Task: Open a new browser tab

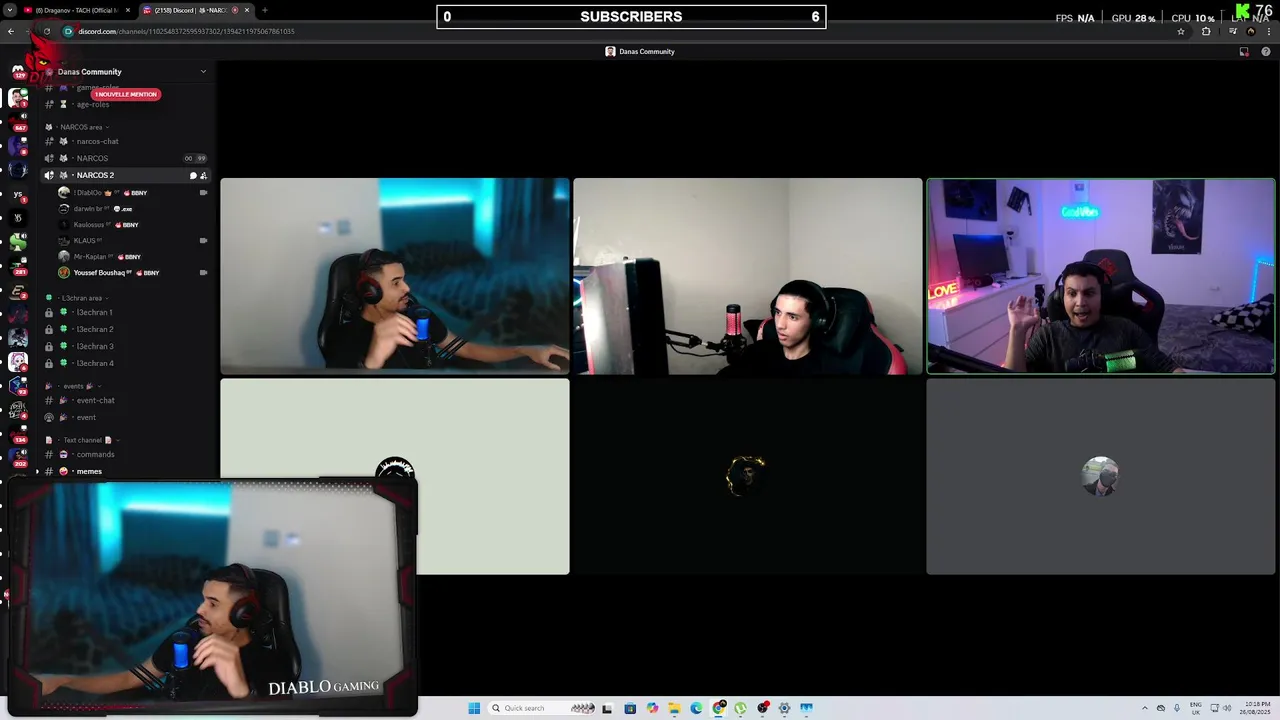Action: [x=264, y=10]
